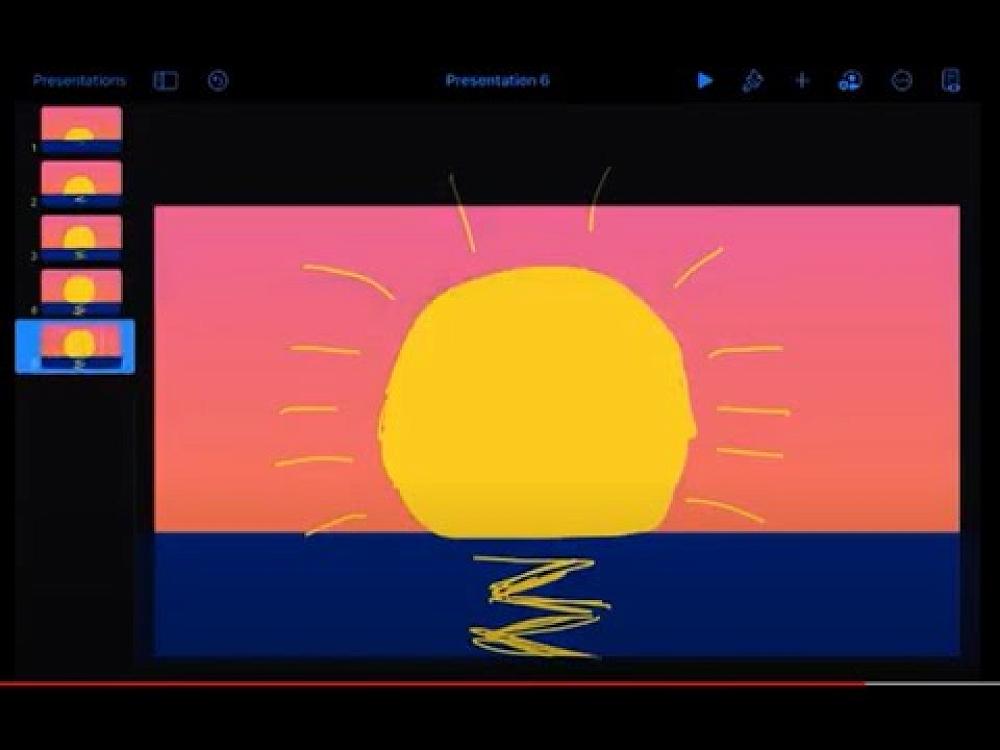The width and height of the screenshot is (1000, 750).
Task: Select the slide sidebar view icon
Action: (166, 79)
